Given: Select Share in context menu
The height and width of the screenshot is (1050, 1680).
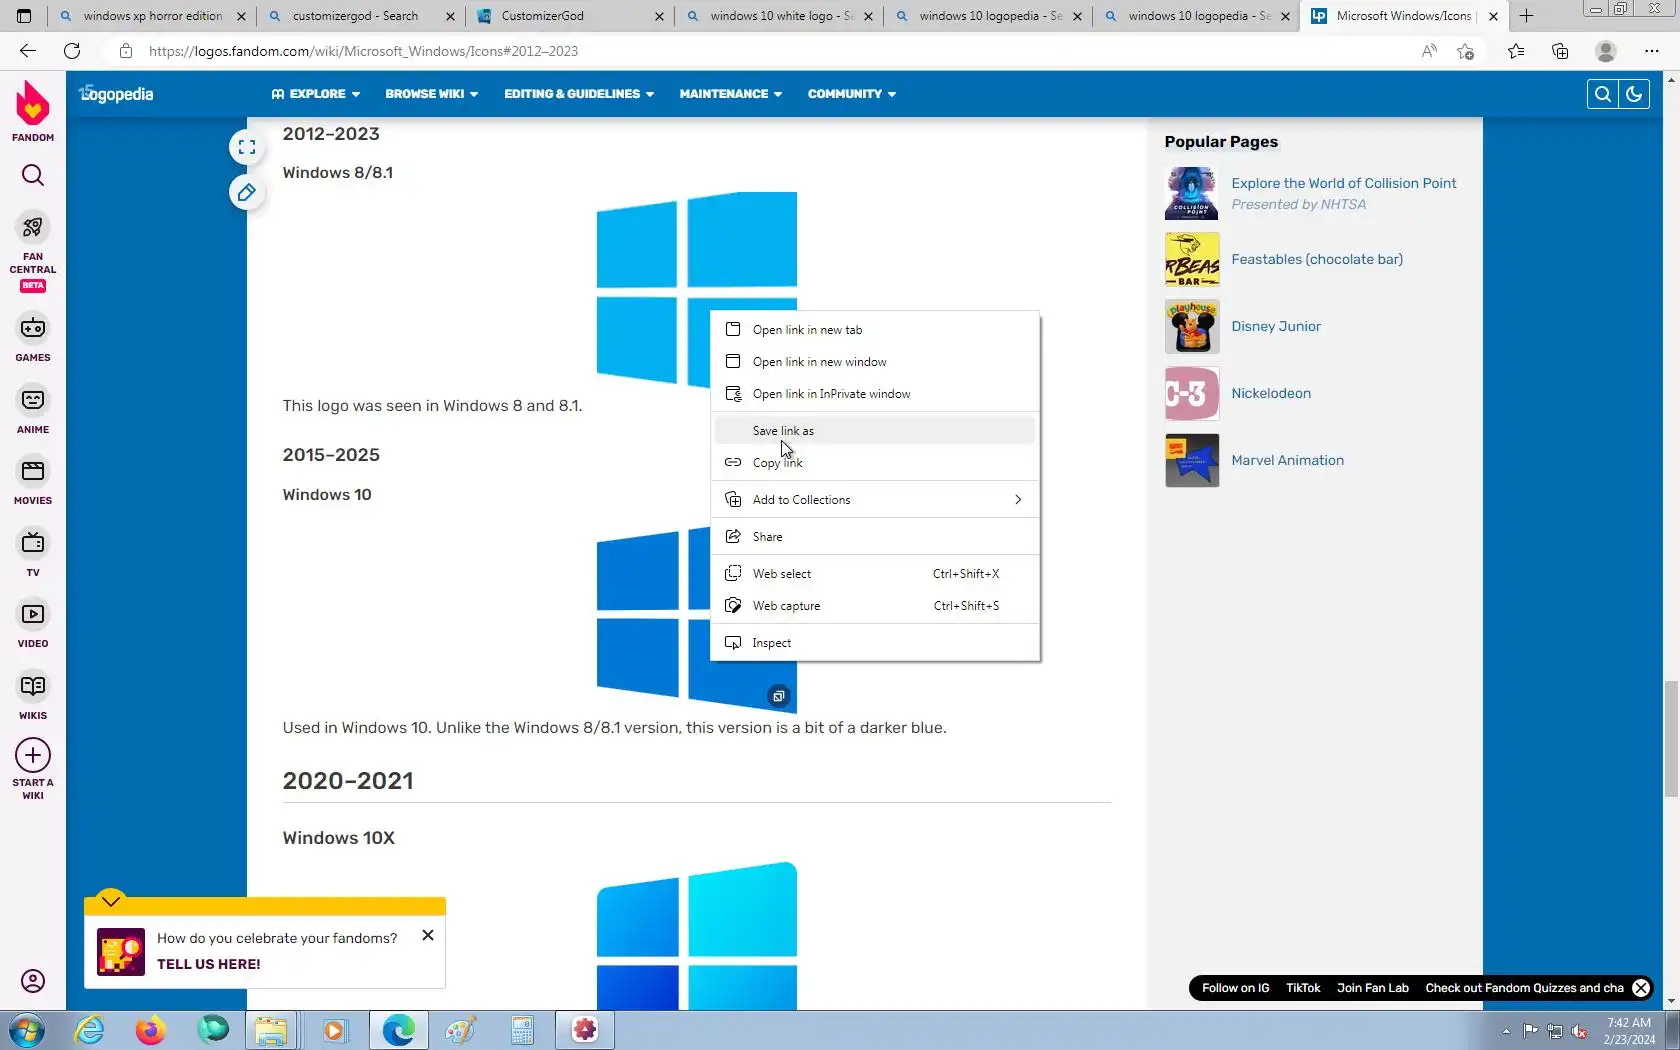Looking at the screenshot, I should (875, 537).
